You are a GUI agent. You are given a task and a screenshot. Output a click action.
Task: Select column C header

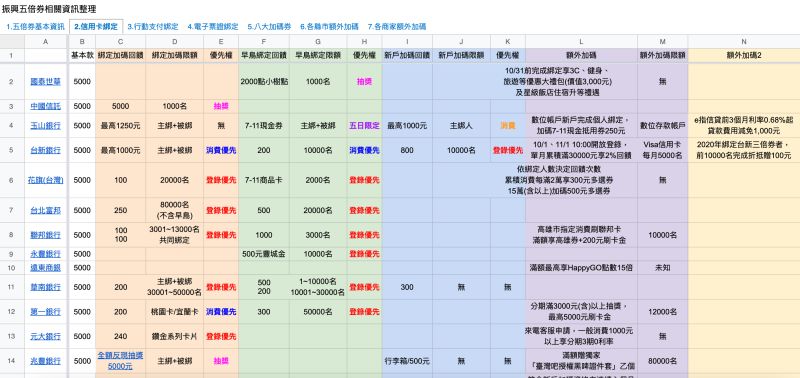click(120, 42)
